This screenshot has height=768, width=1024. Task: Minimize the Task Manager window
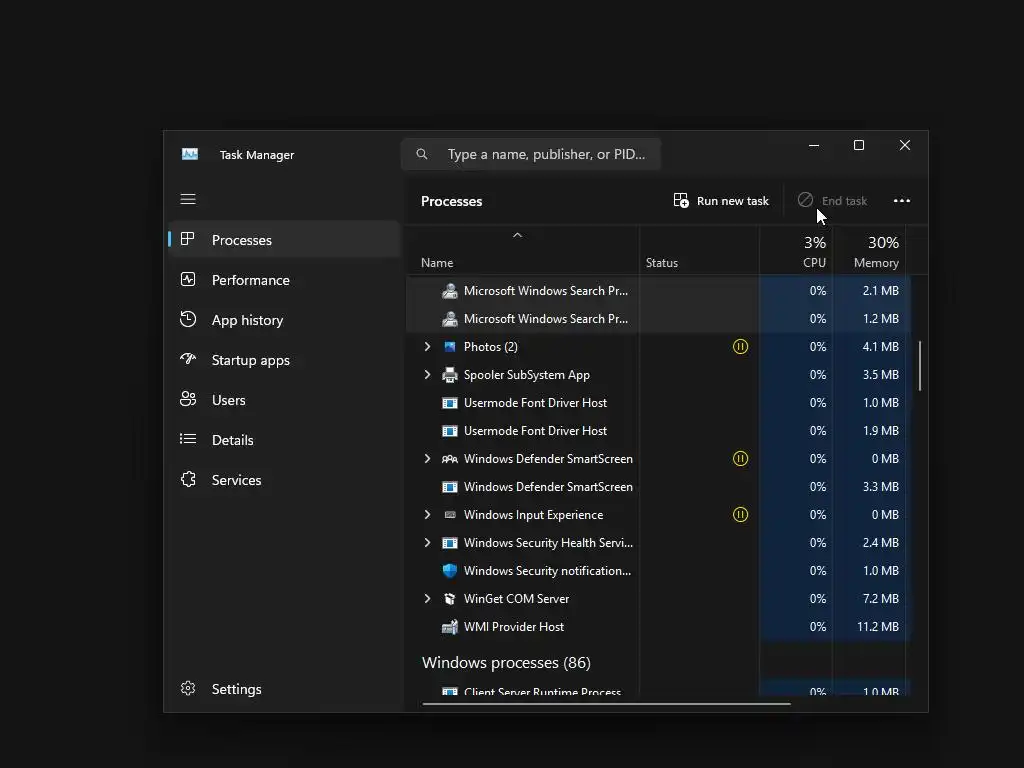(814, 145)
